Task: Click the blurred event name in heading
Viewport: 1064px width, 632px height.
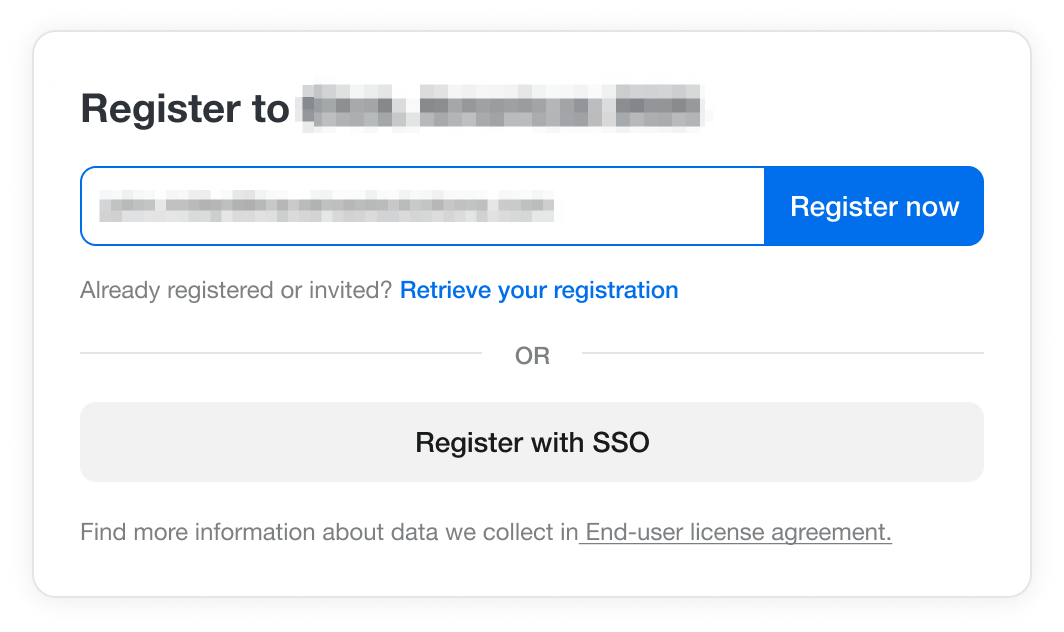Action: [x=502, y=107]
